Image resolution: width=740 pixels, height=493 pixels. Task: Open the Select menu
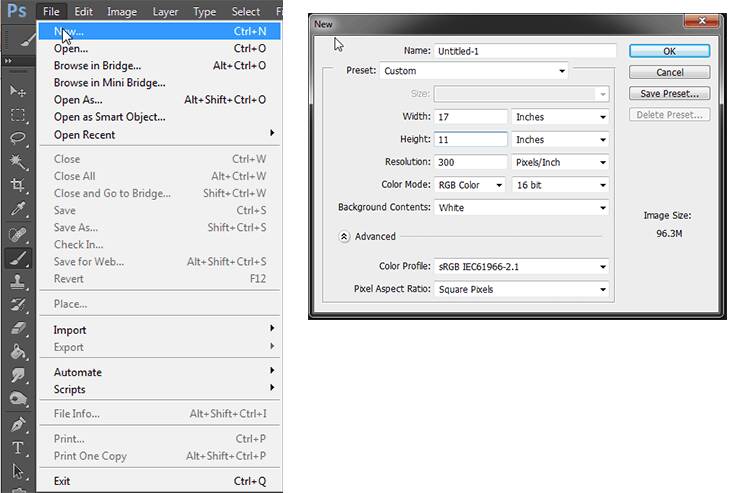coord(245,11)
